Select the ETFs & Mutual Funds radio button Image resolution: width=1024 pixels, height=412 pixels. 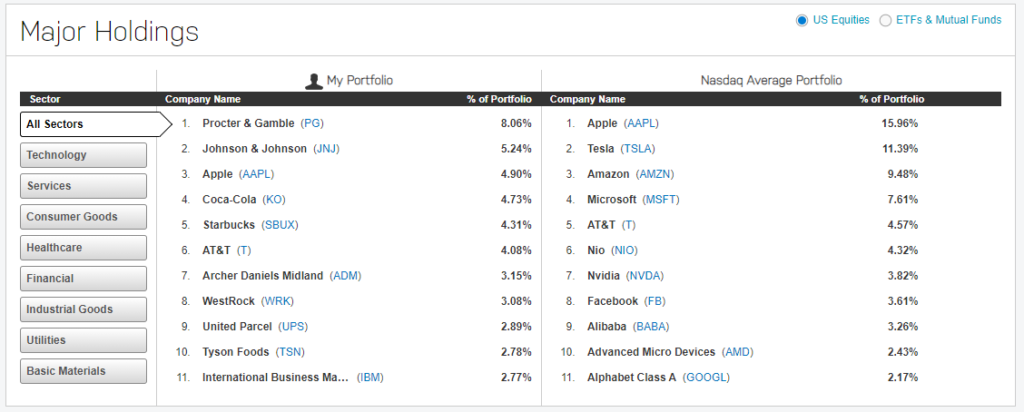[x=885, y=21]
